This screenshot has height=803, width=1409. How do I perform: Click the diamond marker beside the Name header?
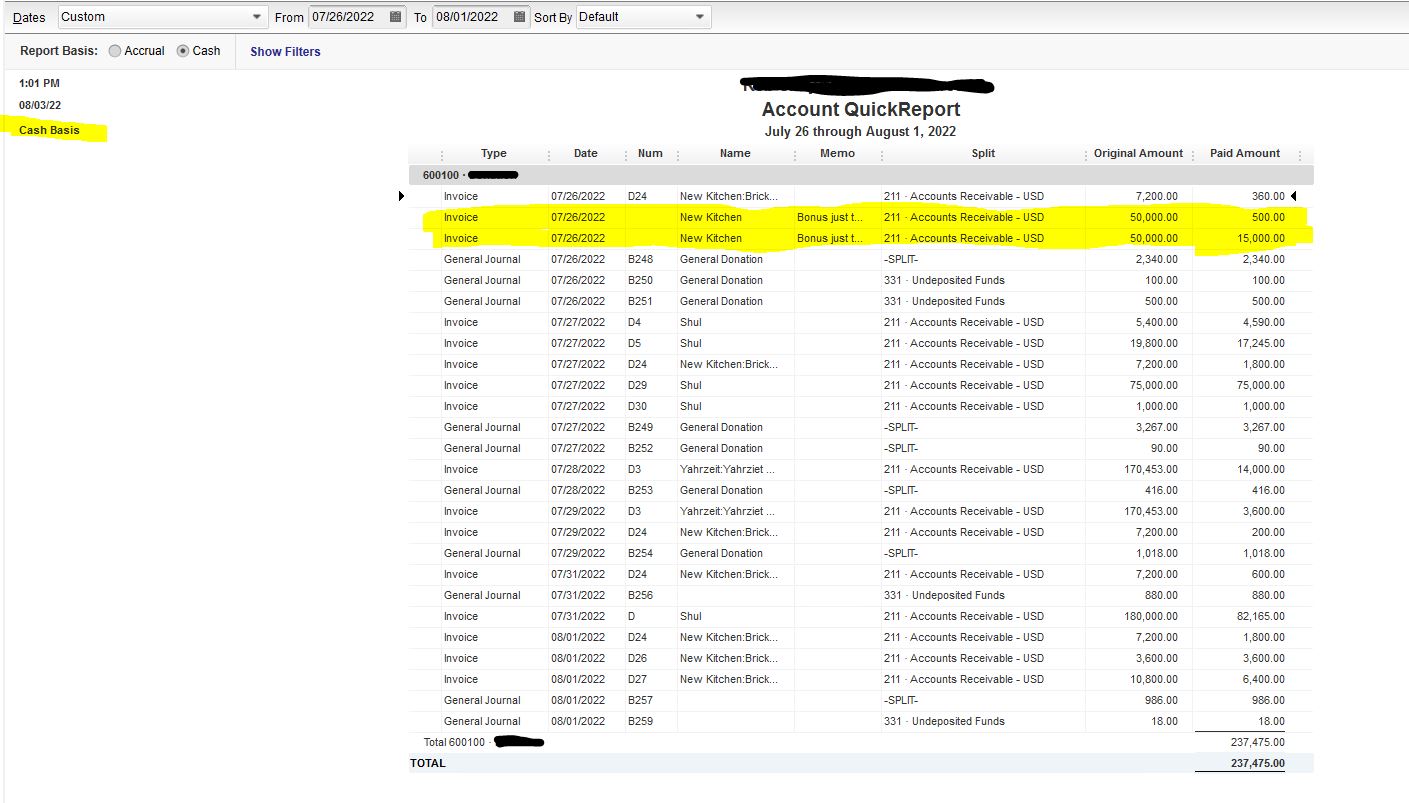click(794, 153)
